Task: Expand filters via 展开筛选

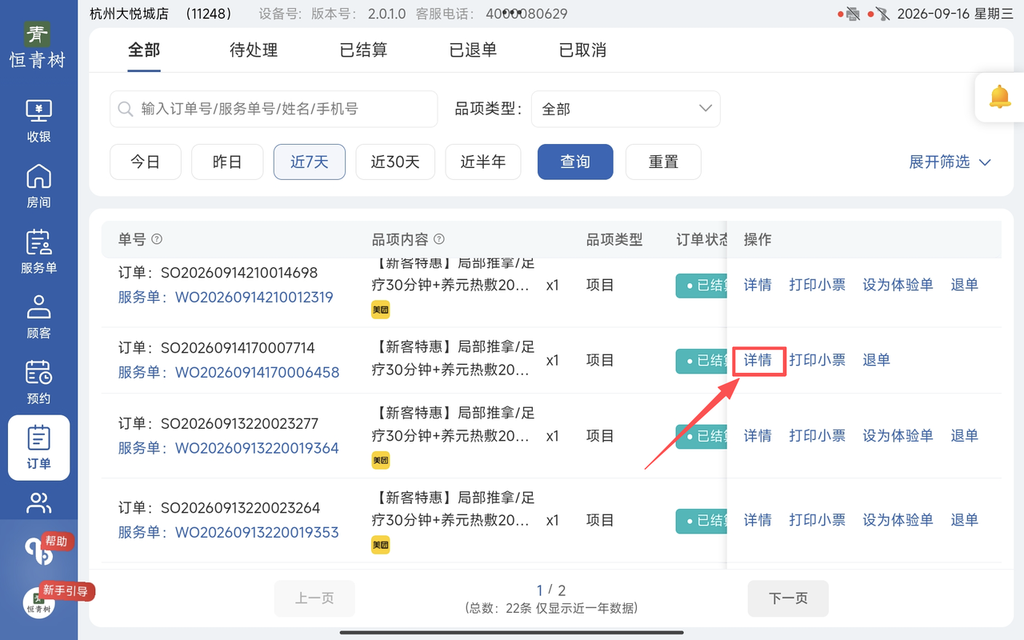Action: tap(950, 162)
